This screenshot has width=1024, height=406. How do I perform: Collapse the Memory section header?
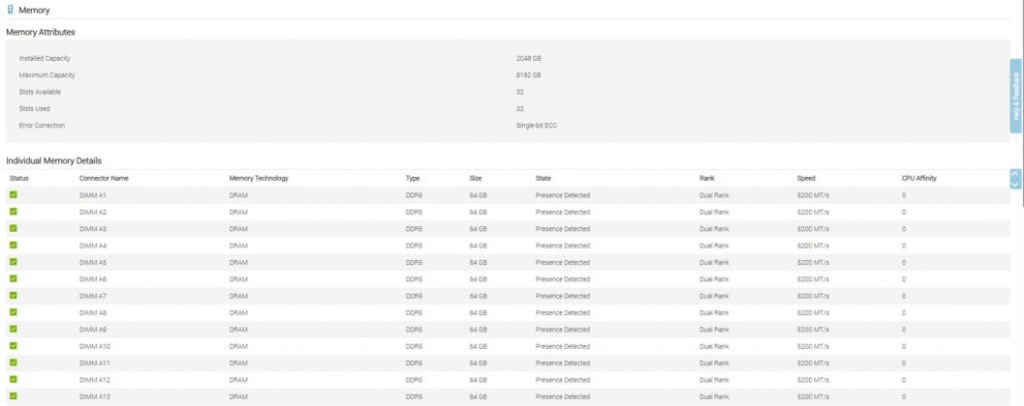click(x=37, y=9)
